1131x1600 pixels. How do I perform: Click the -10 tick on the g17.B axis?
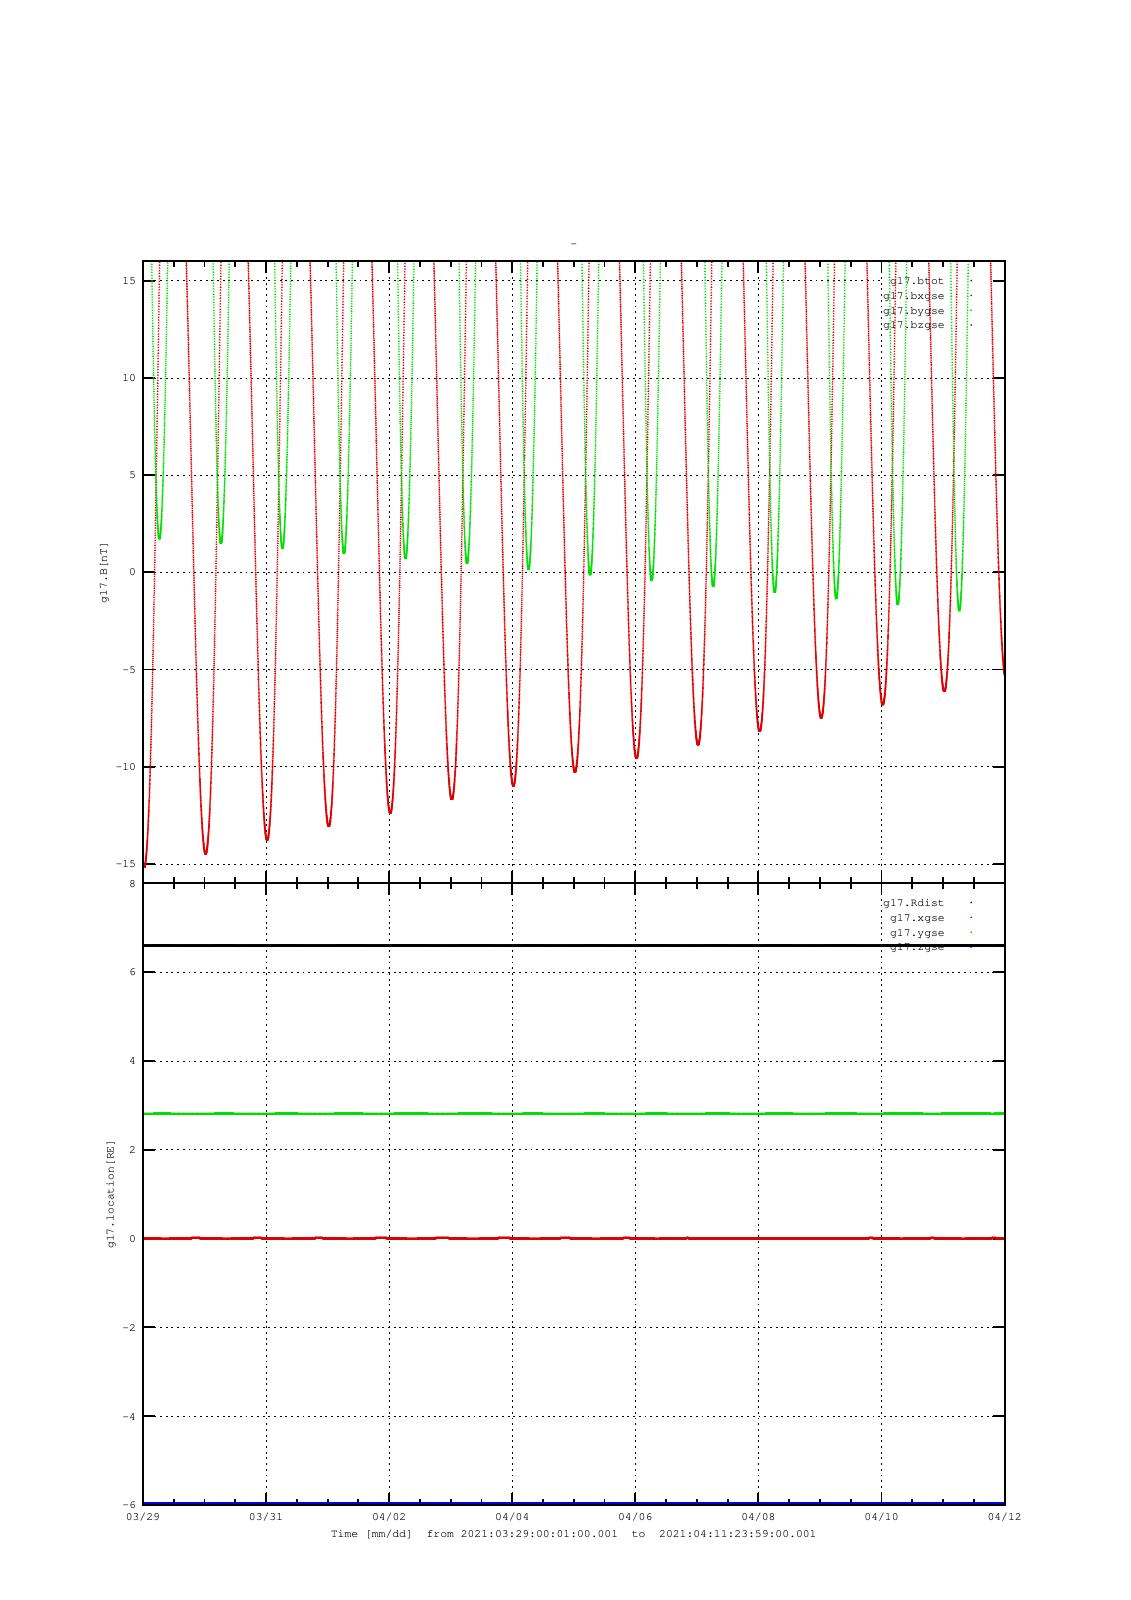pos(126,767)
